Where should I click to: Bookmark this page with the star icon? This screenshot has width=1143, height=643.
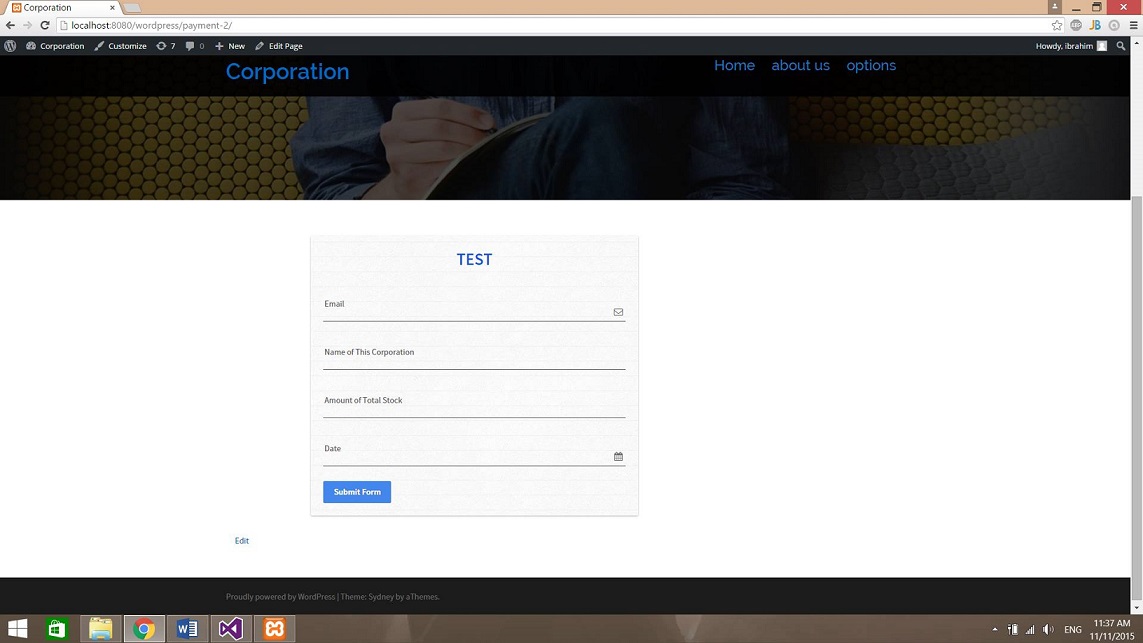[1057, 25]
